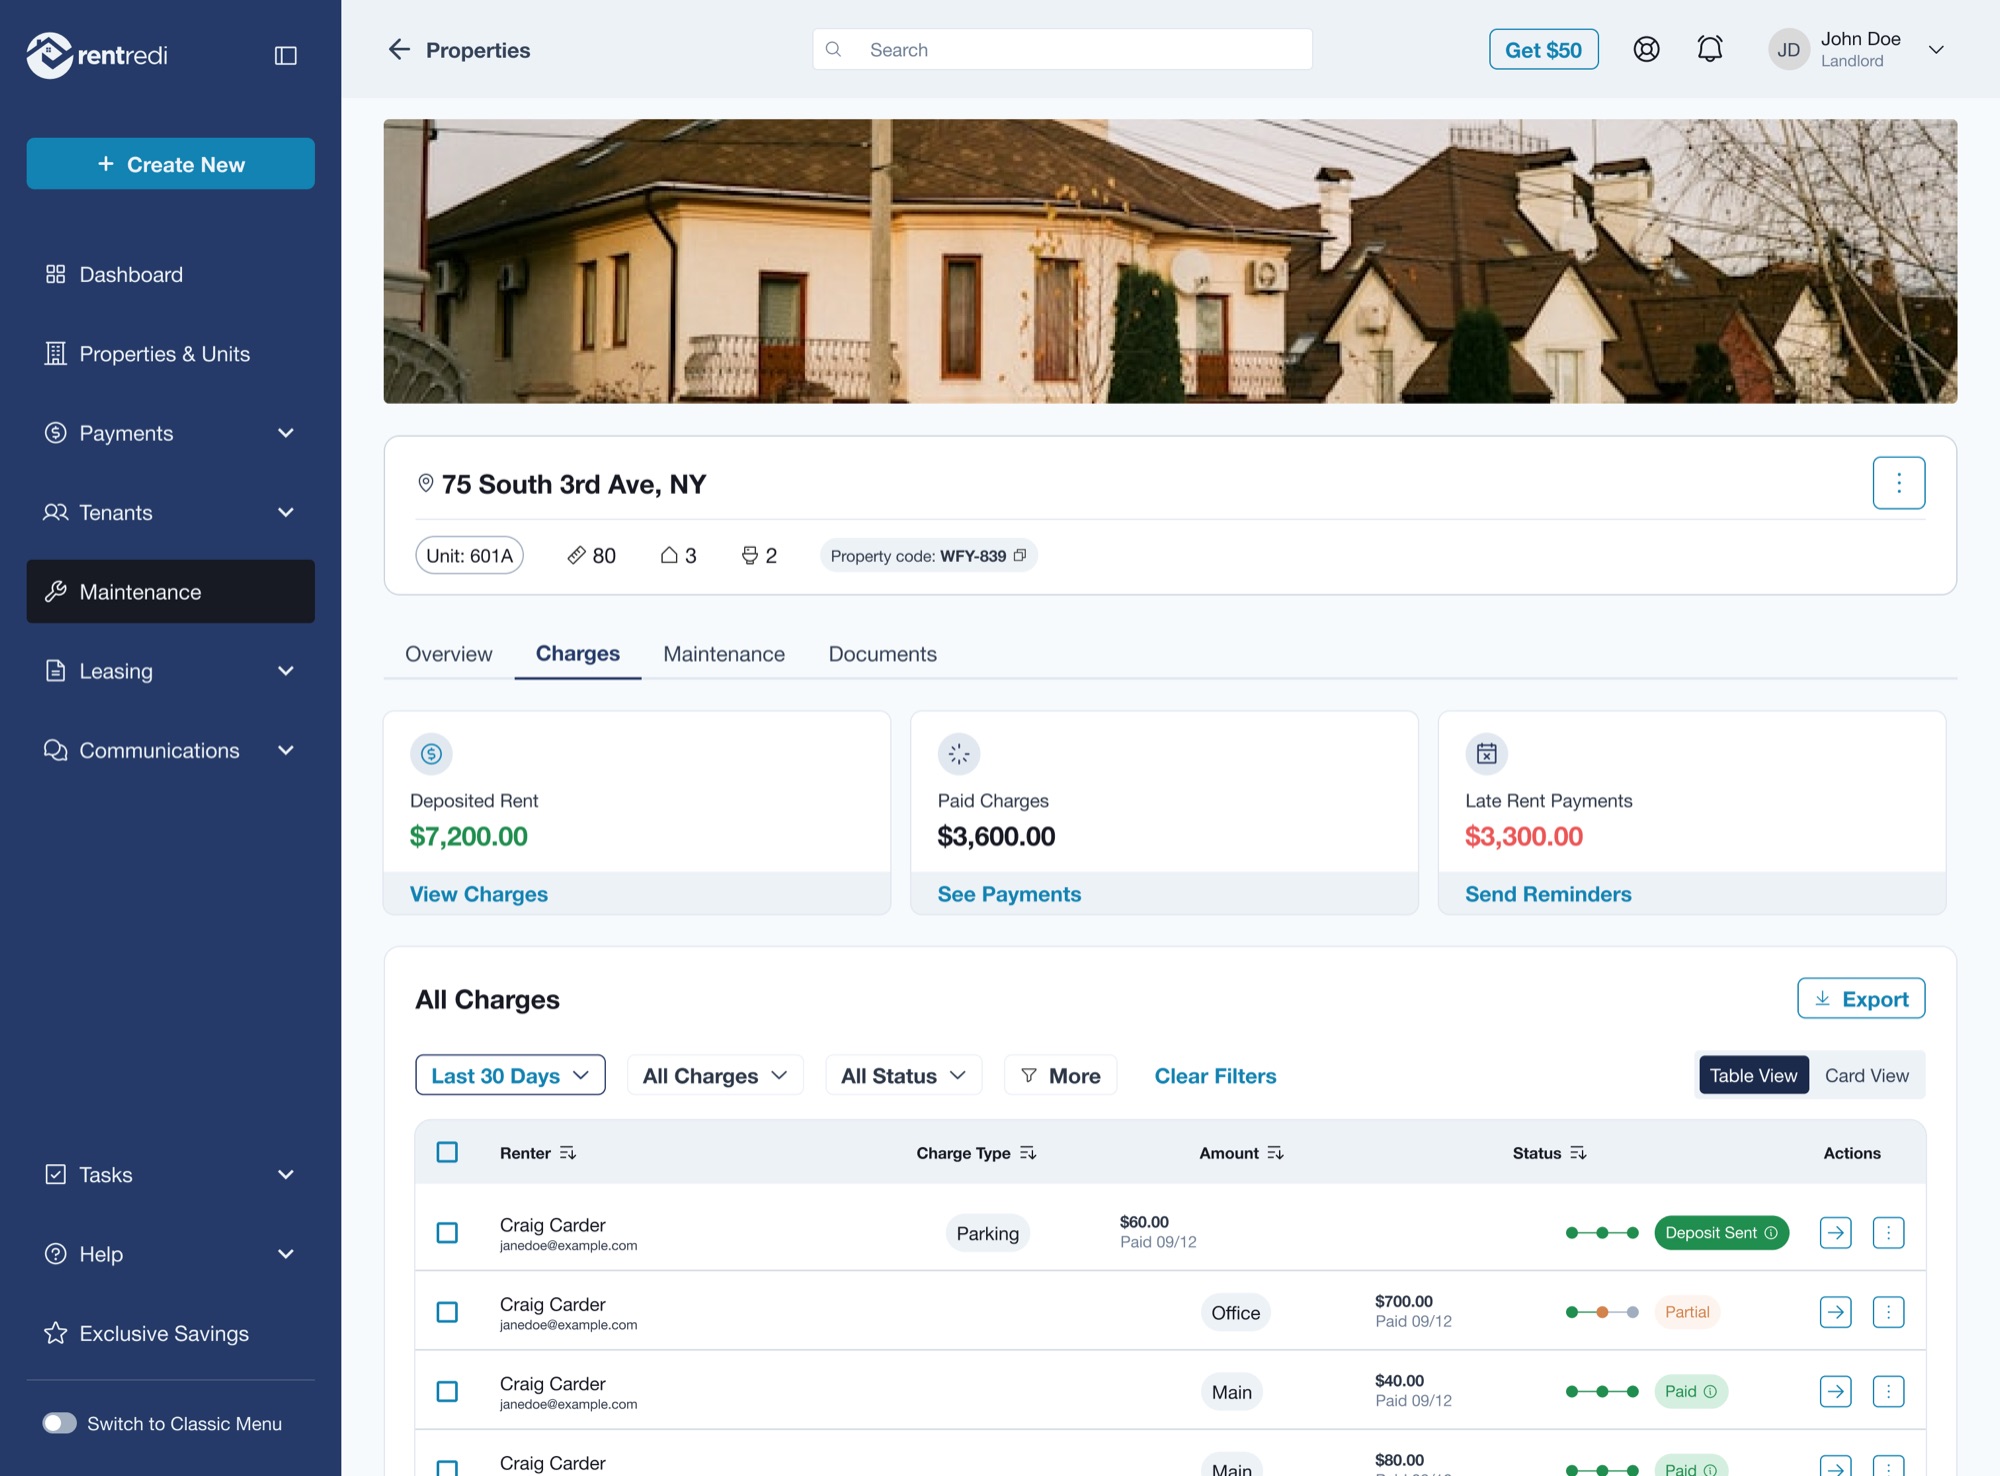Image resolution: width=2000 pixels, height=1476 pixels.
Task: Open three-dot menu for Office charge
Action: [1888, 1312]
